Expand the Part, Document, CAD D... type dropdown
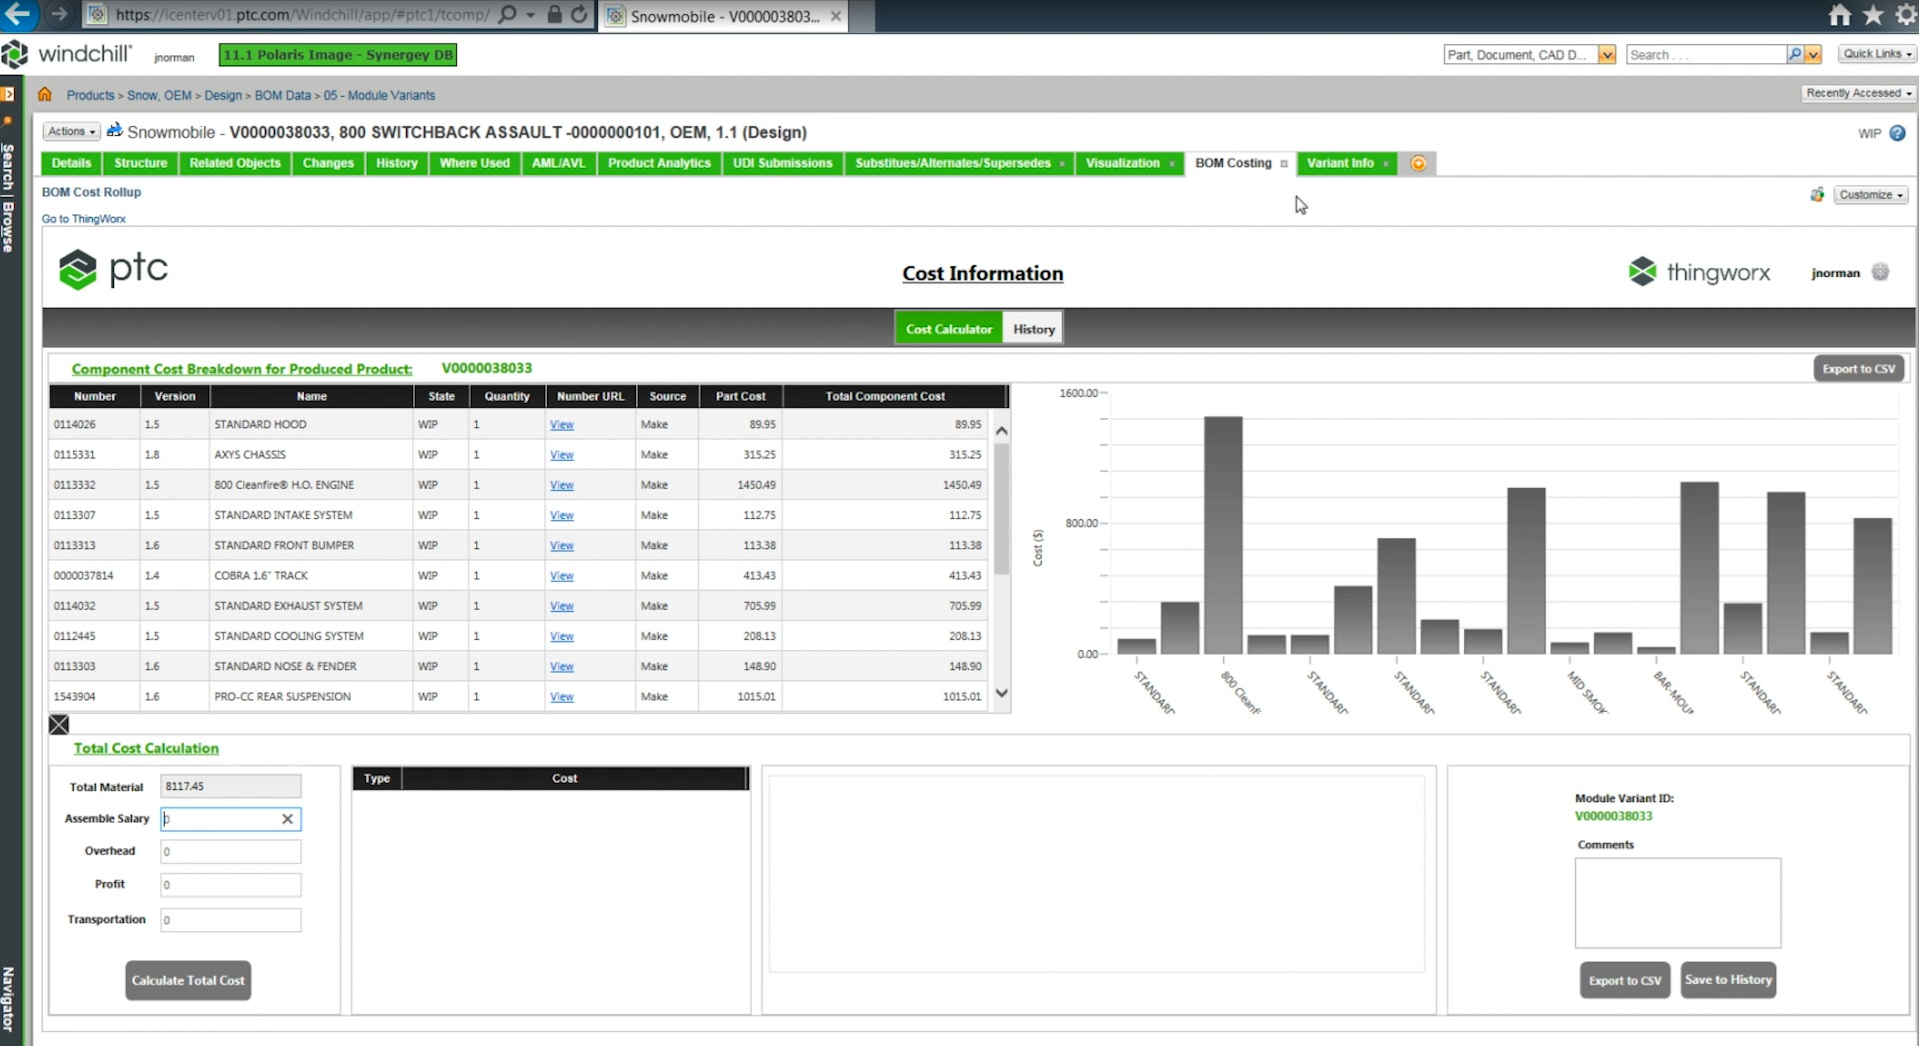 click(x=1607, y=54)
